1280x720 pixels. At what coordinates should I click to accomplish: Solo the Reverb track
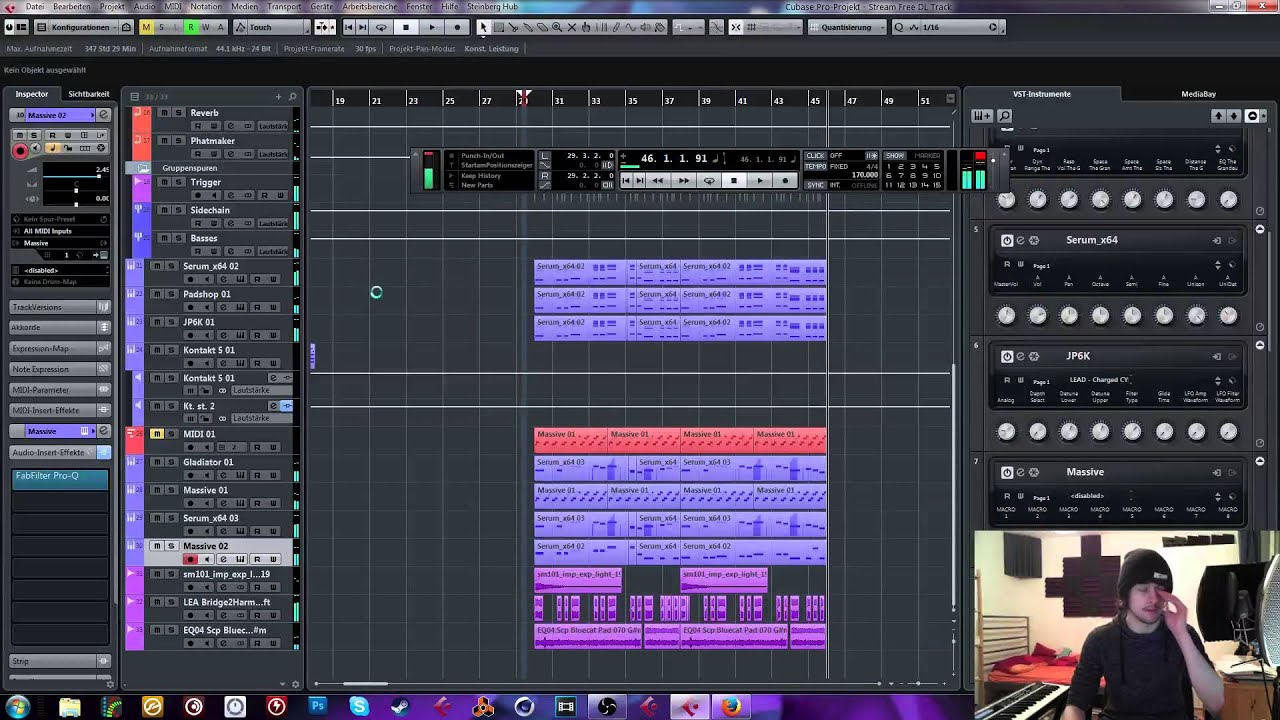coord(178,113)
